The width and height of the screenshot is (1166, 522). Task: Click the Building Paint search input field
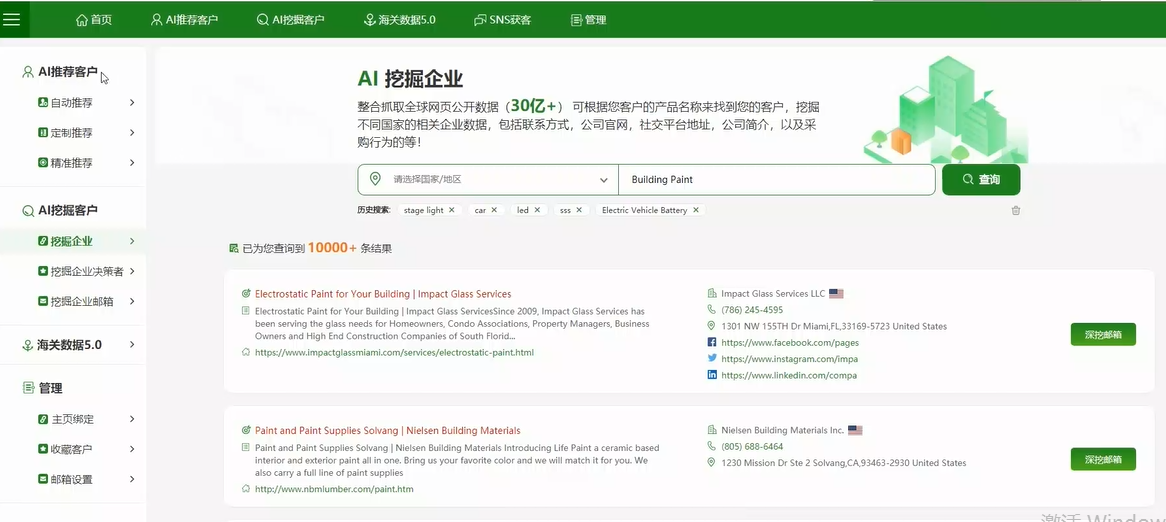pos(776,180)
